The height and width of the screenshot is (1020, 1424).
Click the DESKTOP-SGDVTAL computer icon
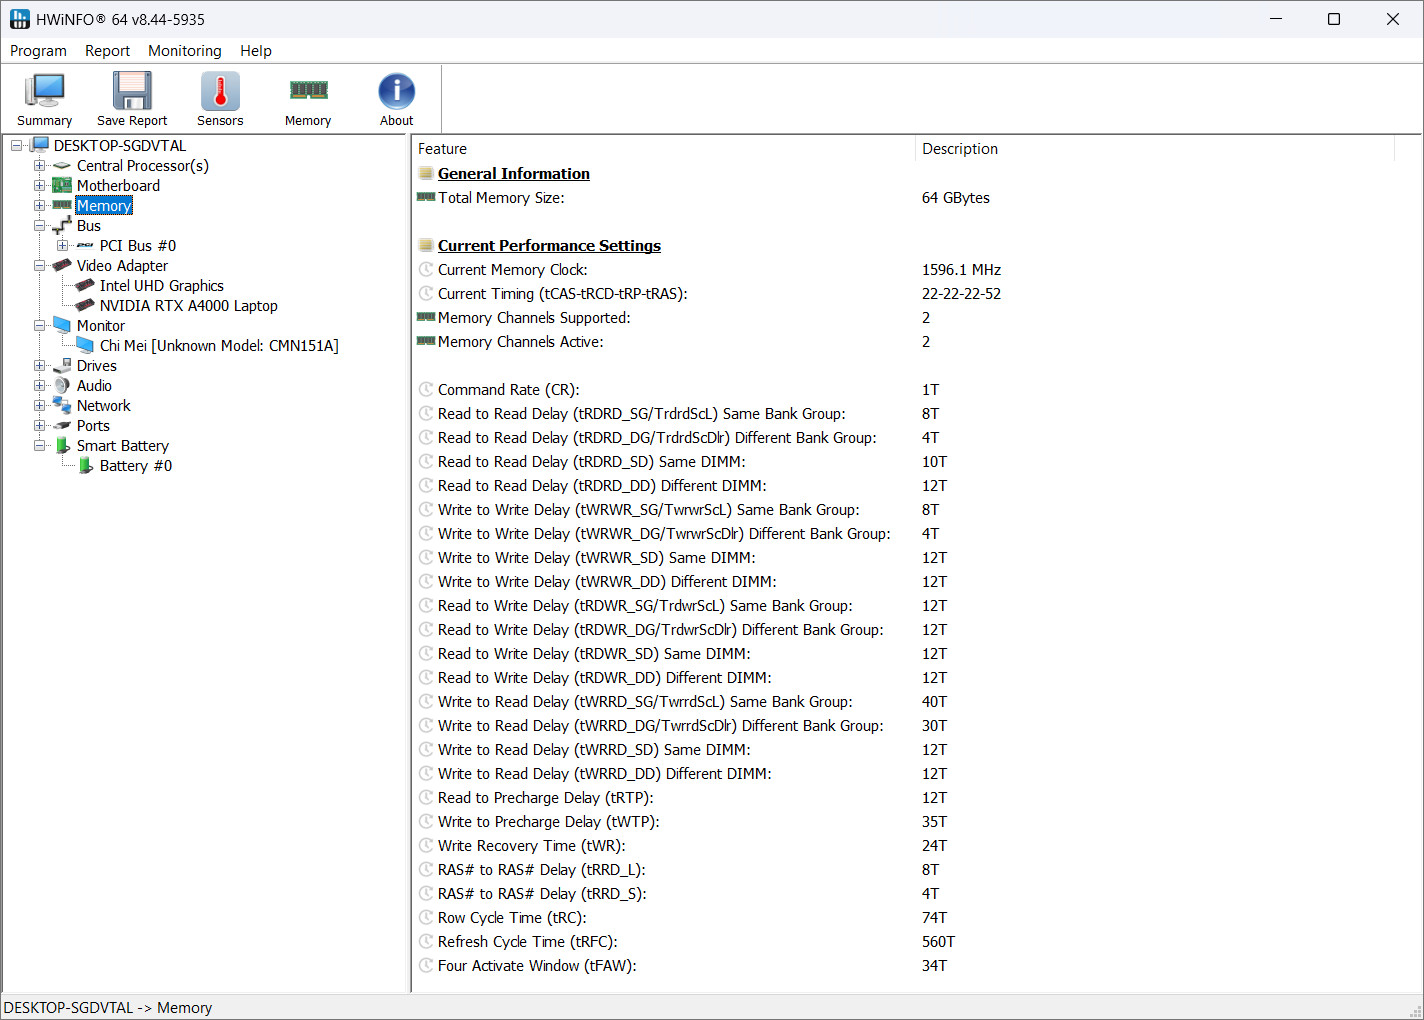pos(39,146)
